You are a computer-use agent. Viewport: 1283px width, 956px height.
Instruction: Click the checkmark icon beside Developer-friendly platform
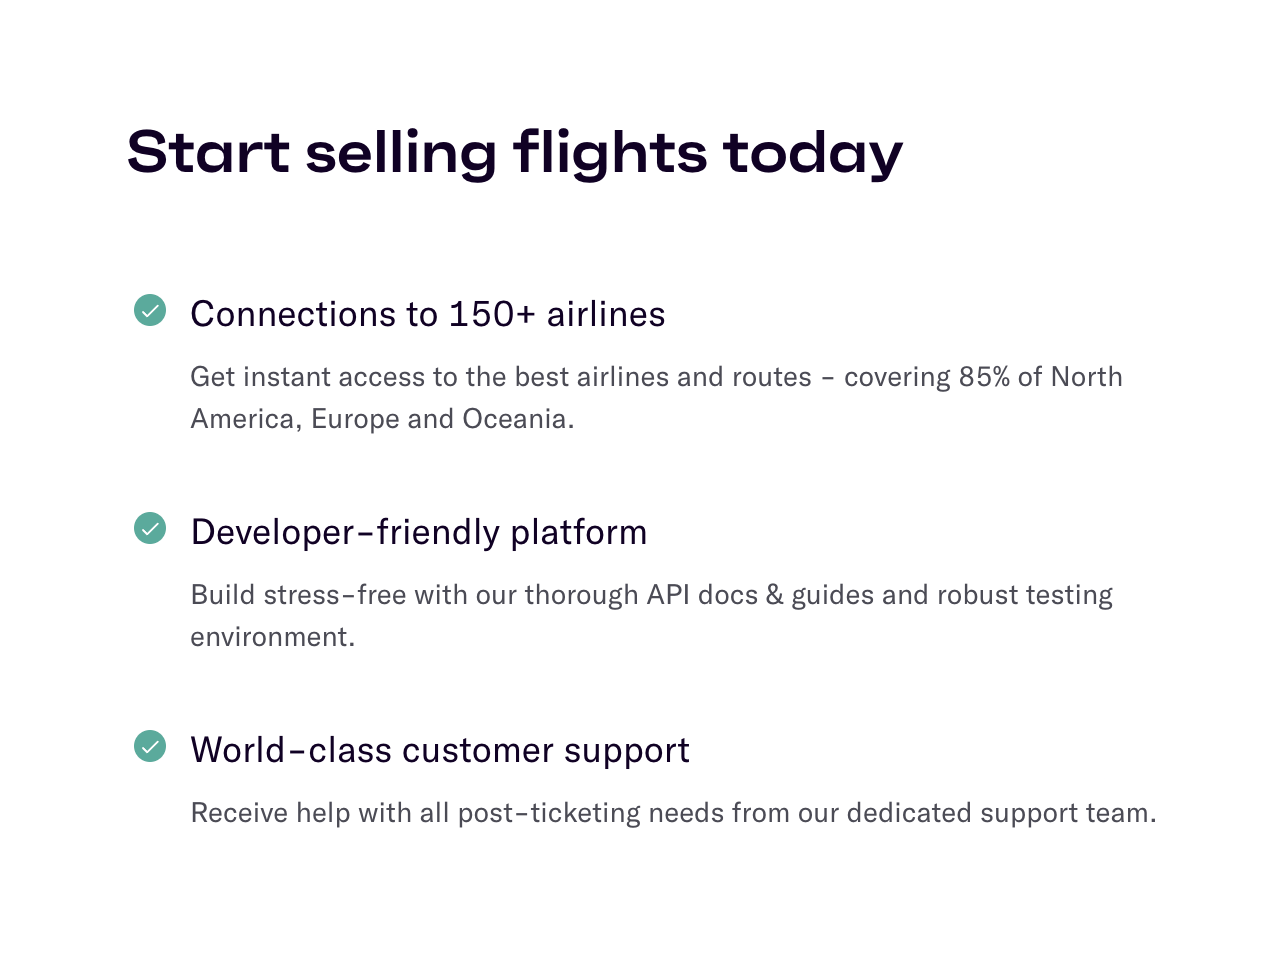click(150, 528)
